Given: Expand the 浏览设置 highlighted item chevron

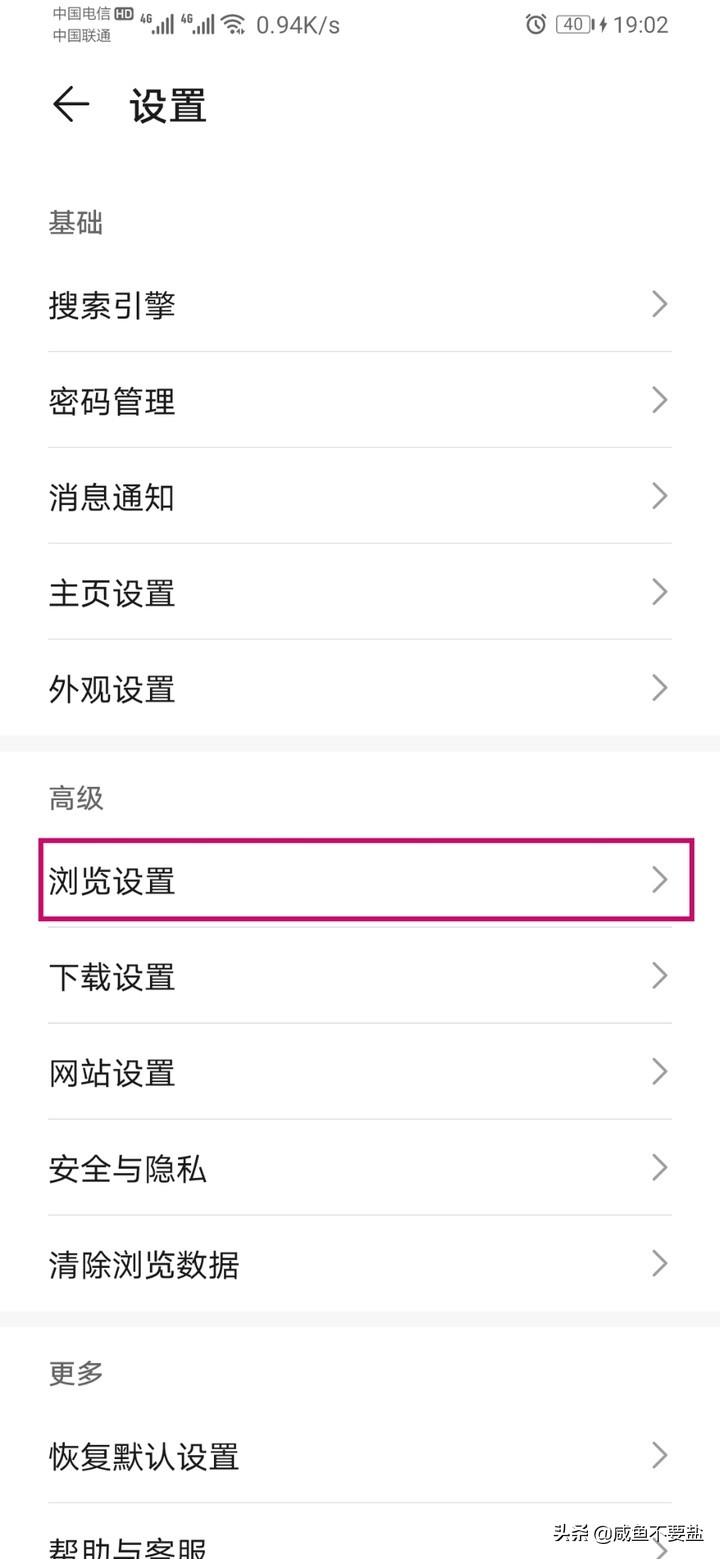Looking at the screenshot, I should pyautogui.click(x=658, y=880).
